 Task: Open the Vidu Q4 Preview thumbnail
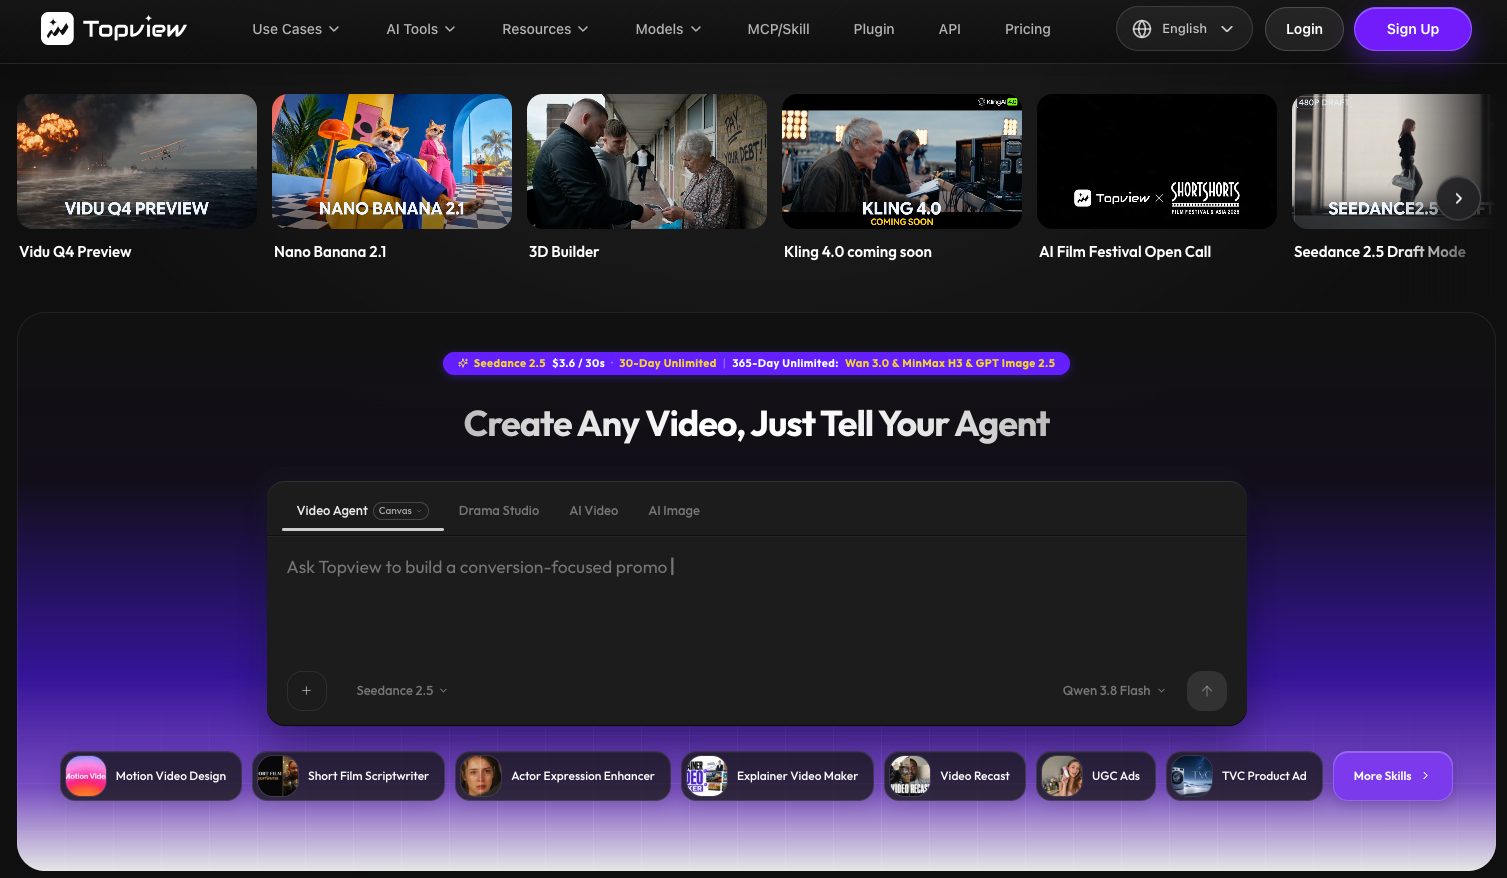(137, 161)
